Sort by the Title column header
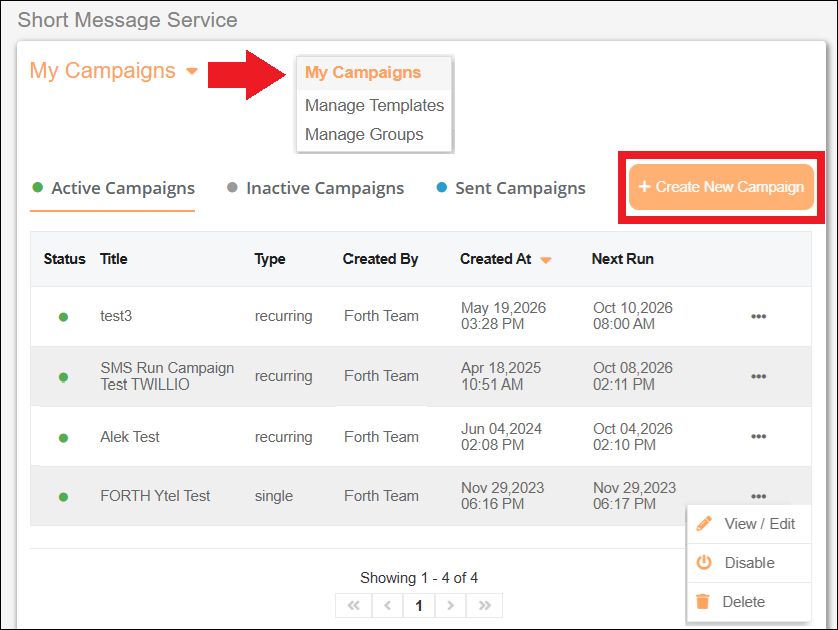This screenshot has height=630, width=838. click(x=113, y=259)
